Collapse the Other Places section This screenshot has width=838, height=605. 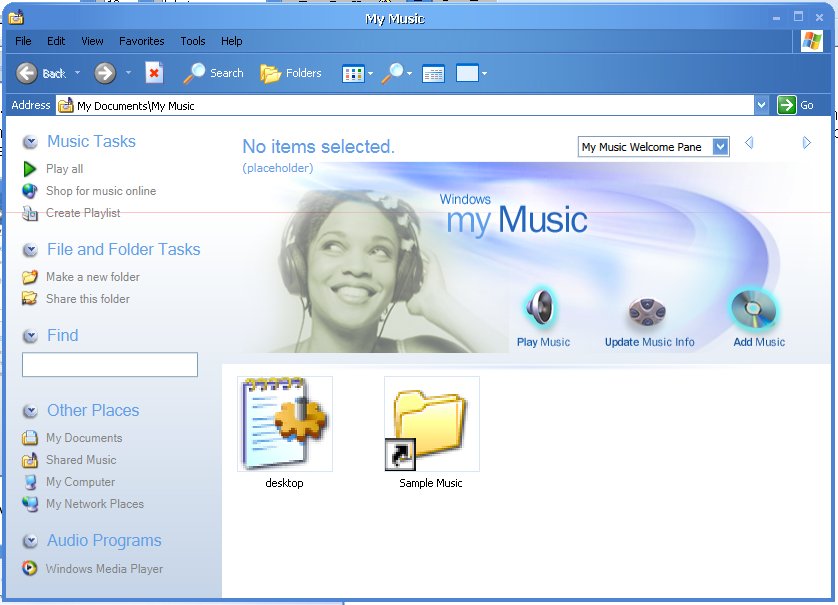(x=30, y=410)
